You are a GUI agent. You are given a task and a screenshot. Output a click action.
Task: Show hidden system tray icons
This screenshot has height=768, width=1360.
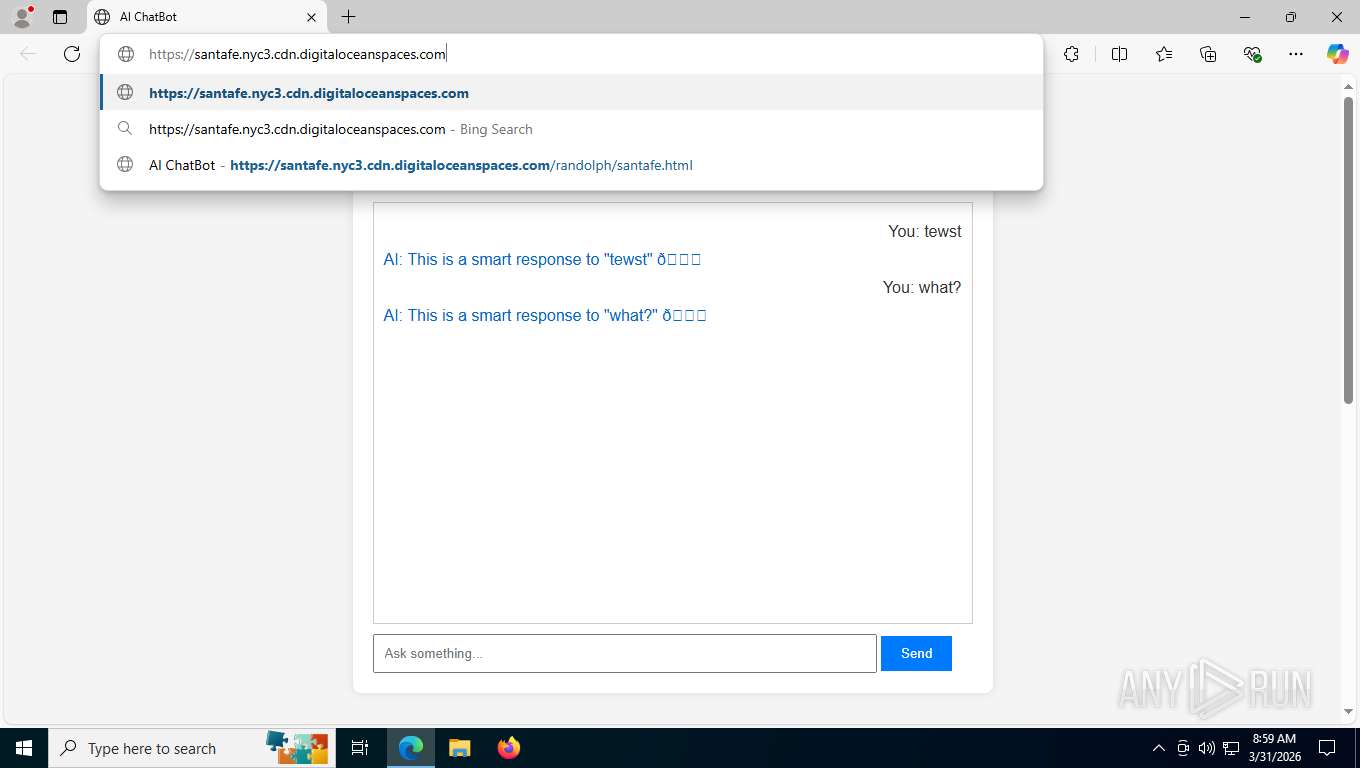1159,748
